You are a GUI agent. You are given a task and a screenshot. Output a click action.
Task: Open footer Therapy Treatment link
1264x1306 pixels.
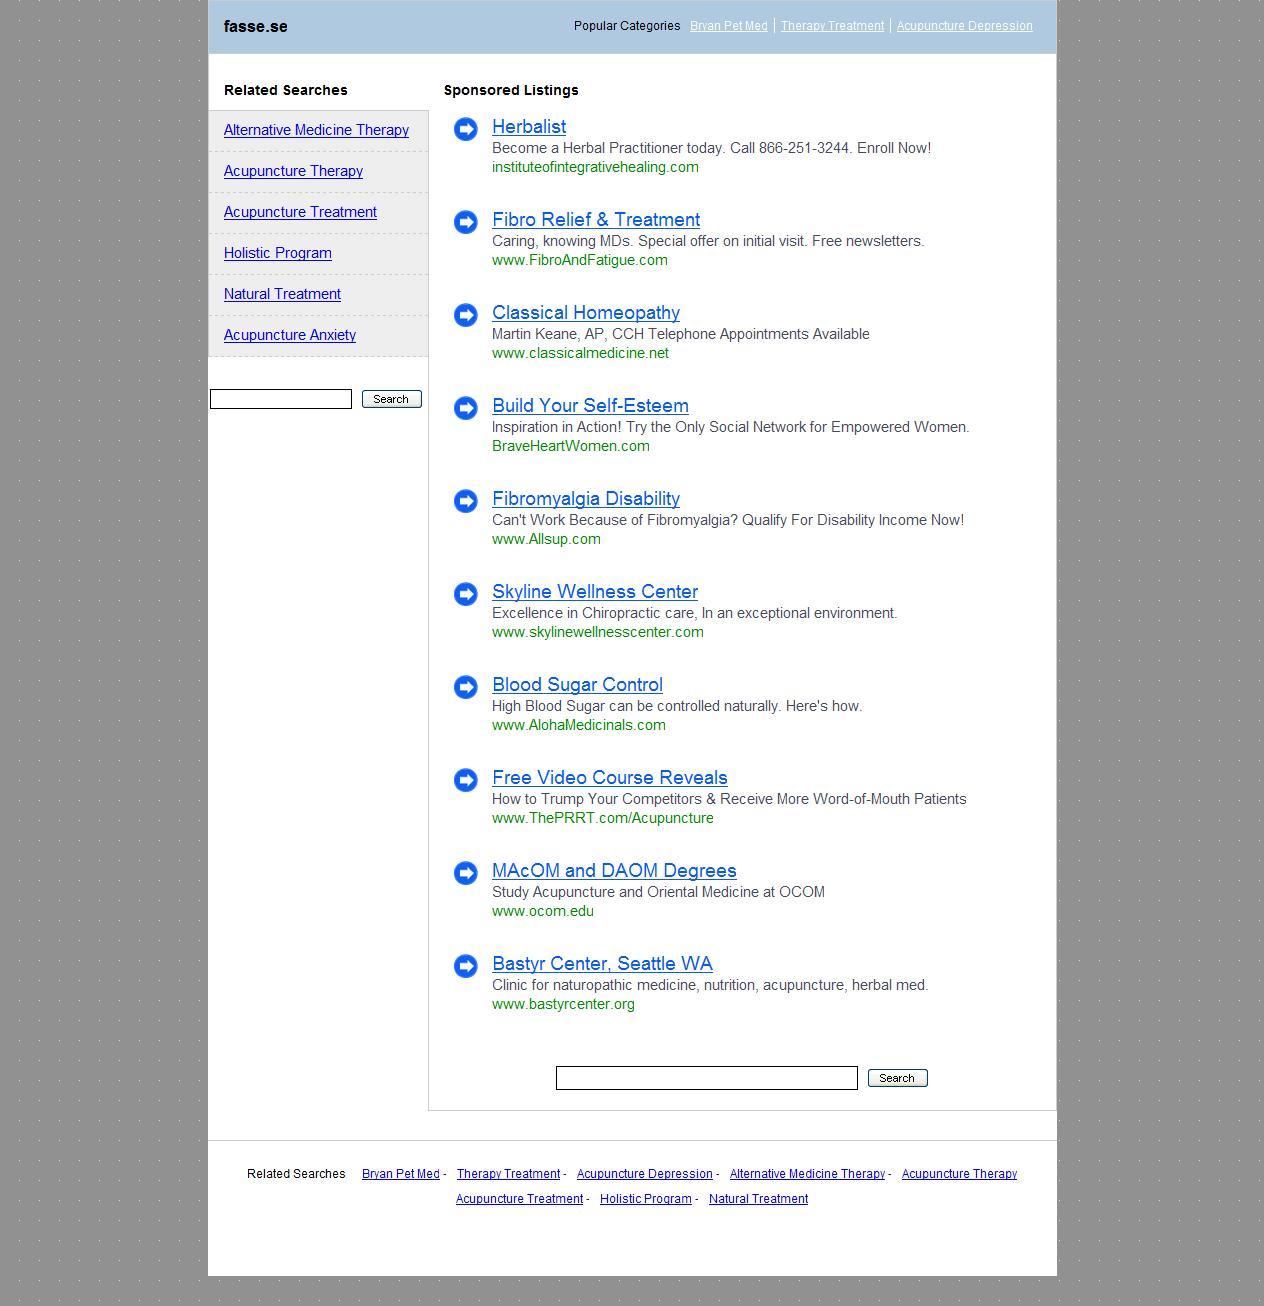click(508, 1174)
